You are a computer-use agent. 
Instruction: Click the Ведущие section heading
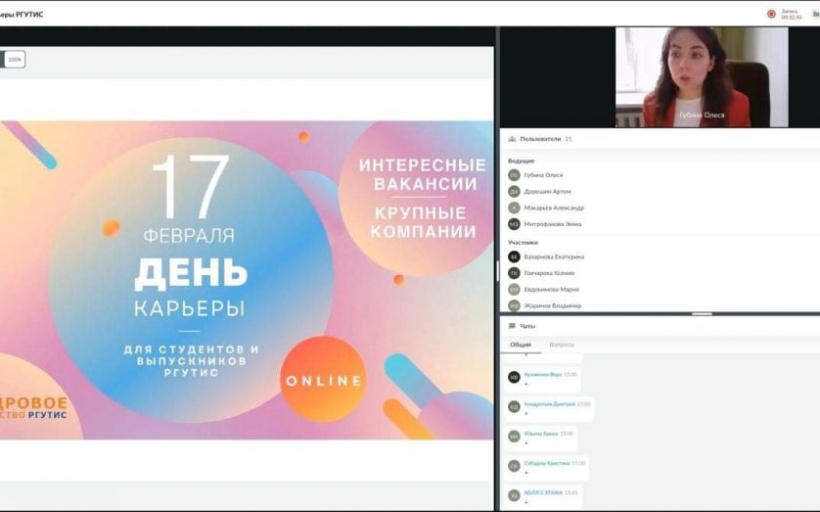(x=521, y=161)
